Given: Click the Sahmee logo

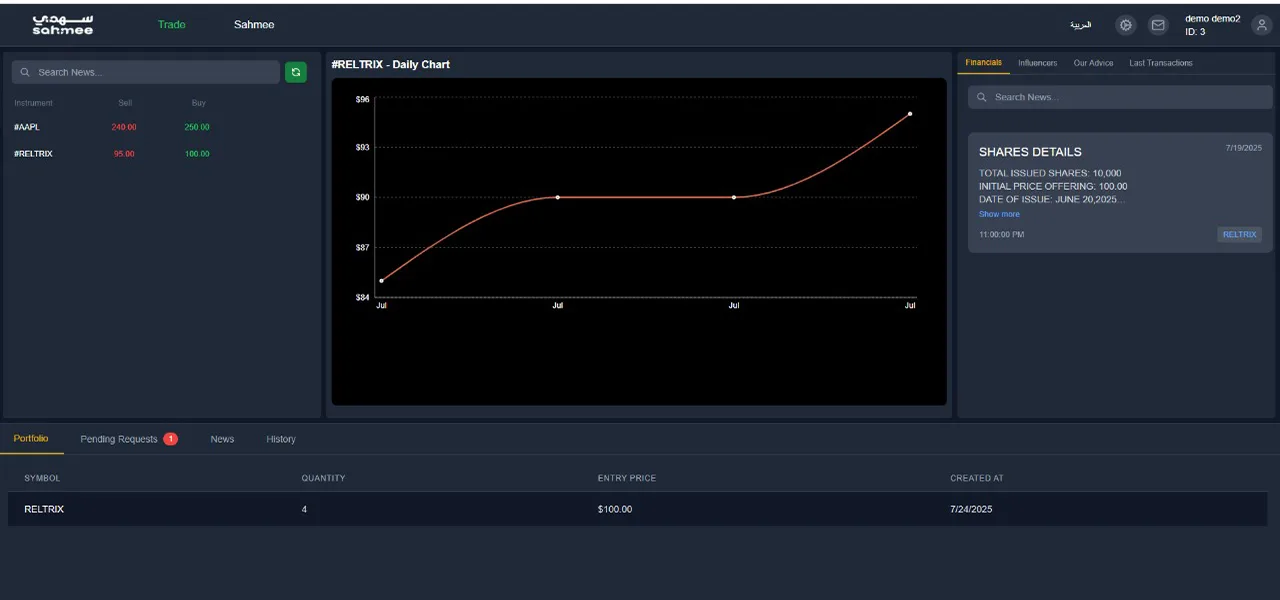Looking at the screenshot, I should click(62, 25).
